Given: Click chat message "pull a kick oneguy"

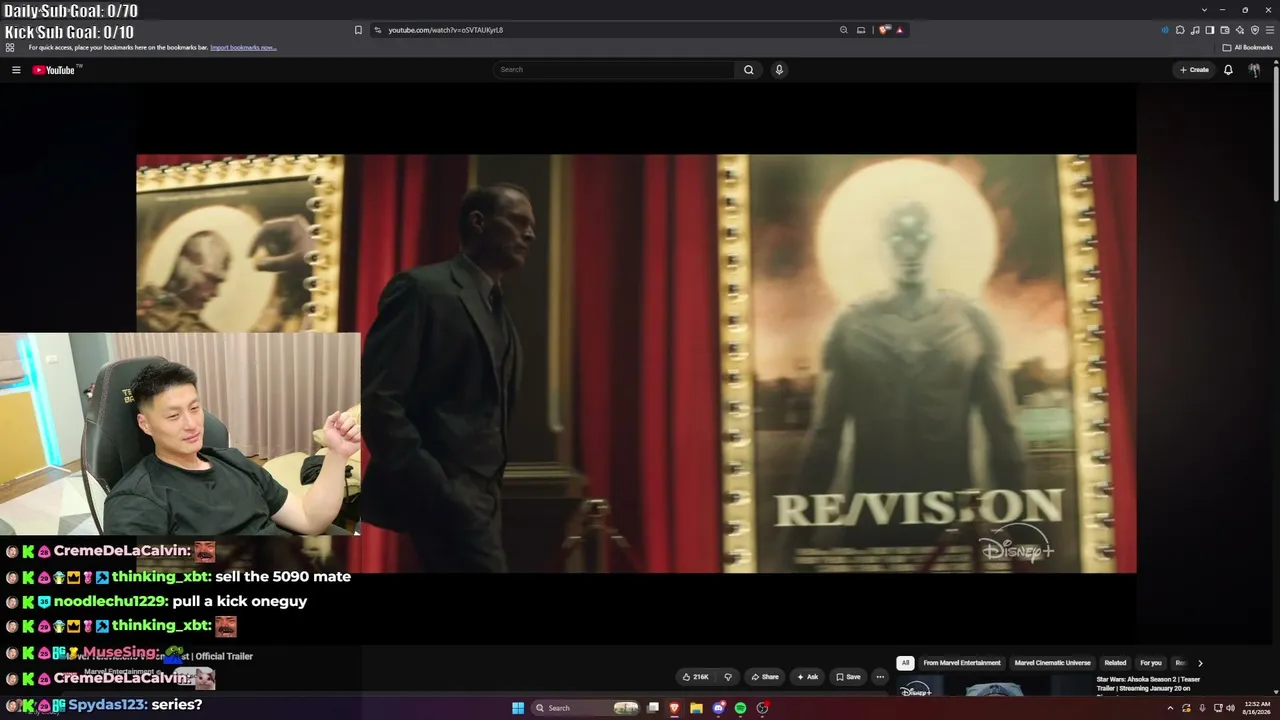Looking at the screenshot, I should tap(240, 601).
